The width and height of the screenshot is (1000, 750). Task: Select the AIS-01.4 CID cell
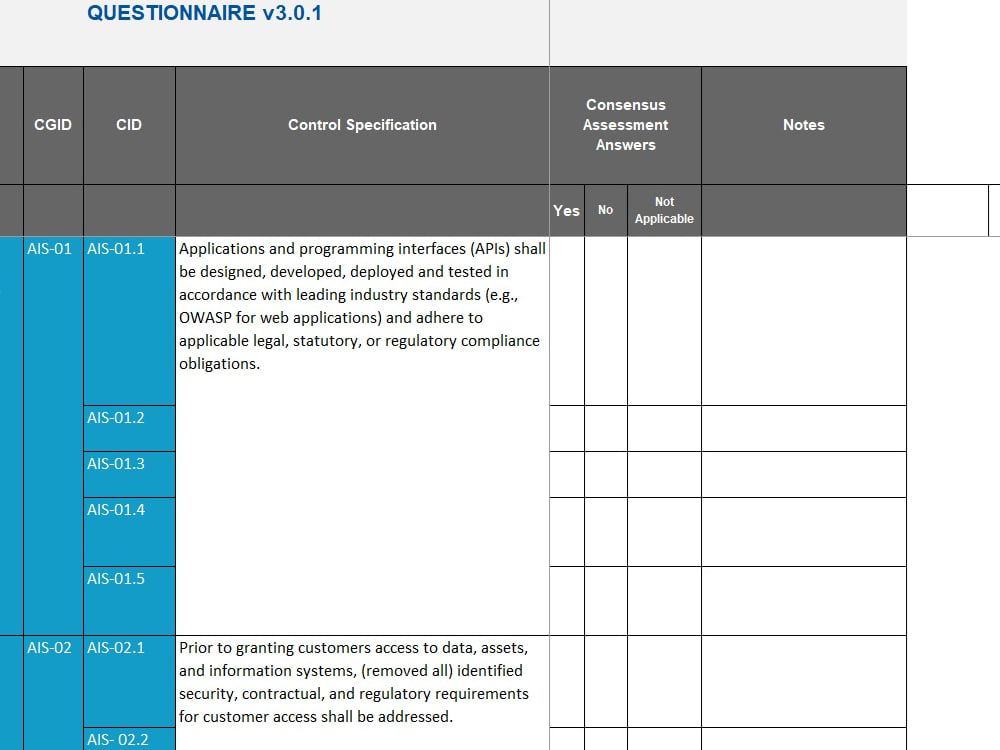129,532
